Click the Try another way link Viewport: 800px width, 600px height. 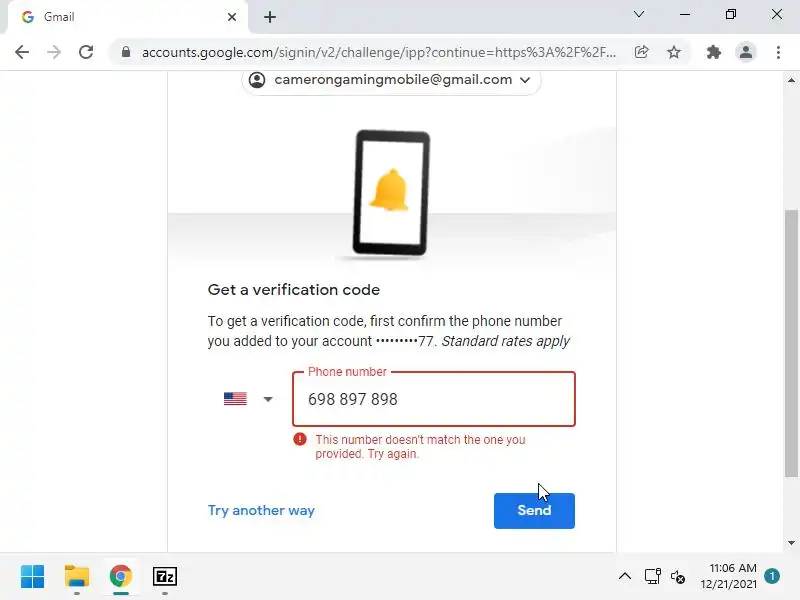pos(261,511)
